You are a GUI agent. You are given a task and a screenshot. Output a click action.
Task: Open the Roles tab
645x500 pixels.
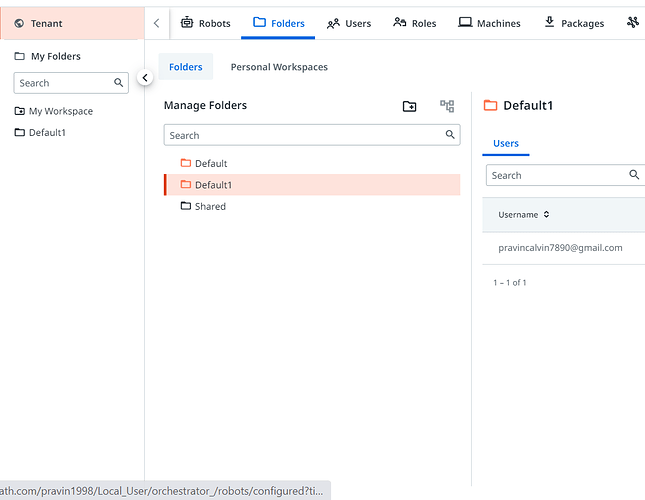(x=415, y=23)
